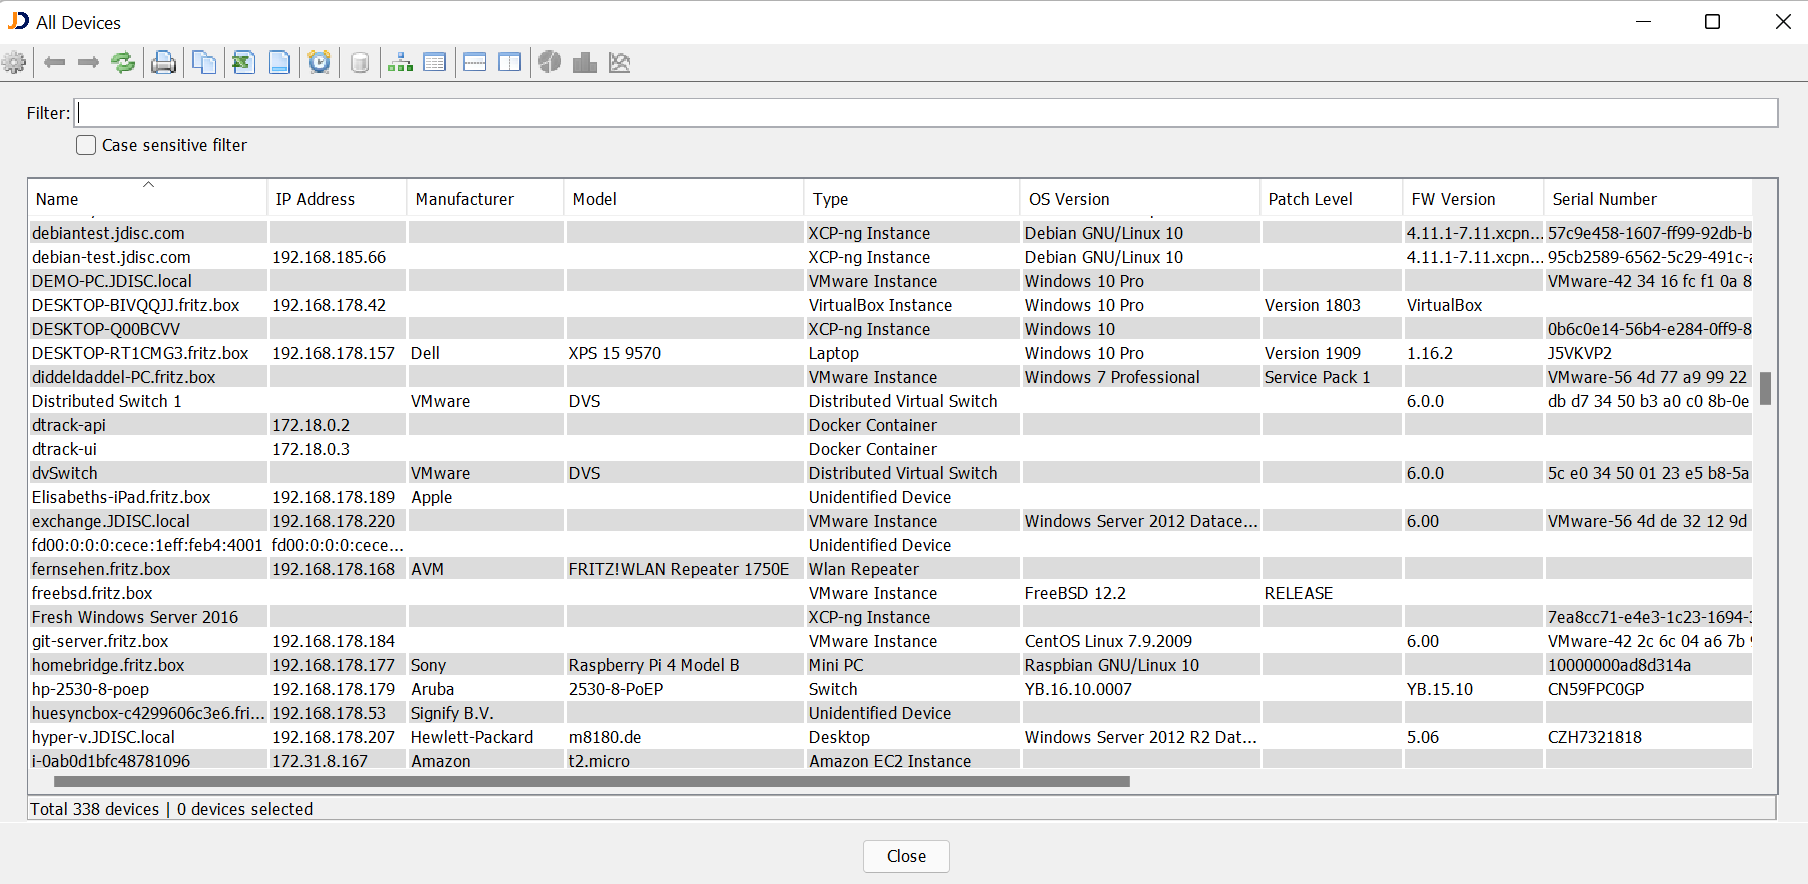Click the vertical scrollbar thumb of the table

coord(1765,388)
